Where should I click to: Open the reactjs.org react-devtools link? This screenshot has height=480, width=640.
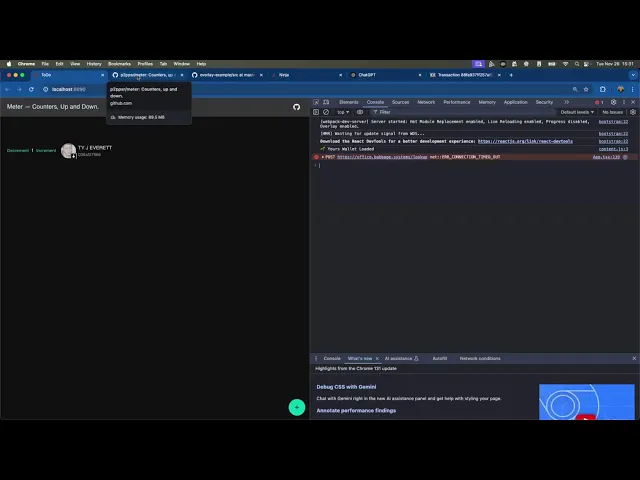[x=525, y=141]
